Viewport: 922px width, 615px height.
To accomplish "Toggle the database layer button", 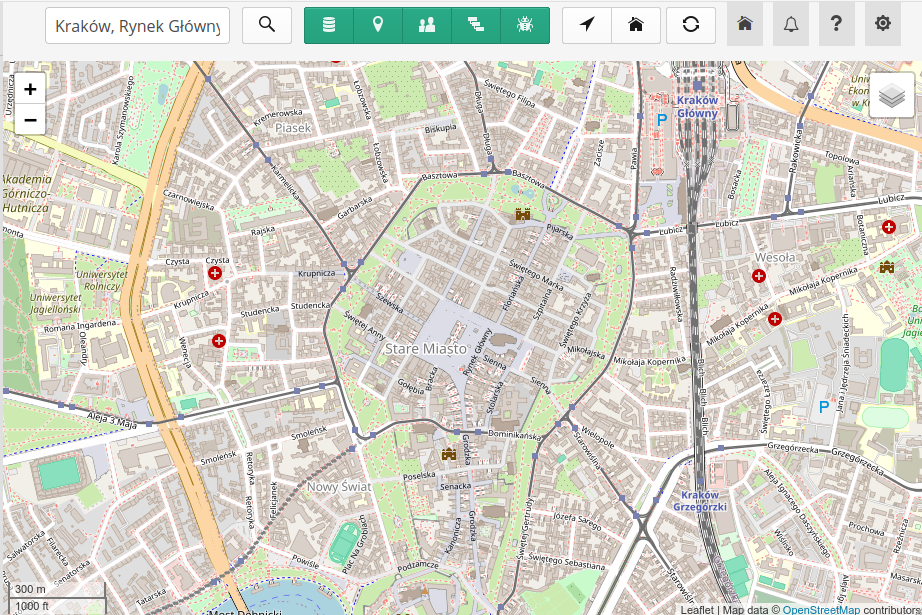I will 329,25.
